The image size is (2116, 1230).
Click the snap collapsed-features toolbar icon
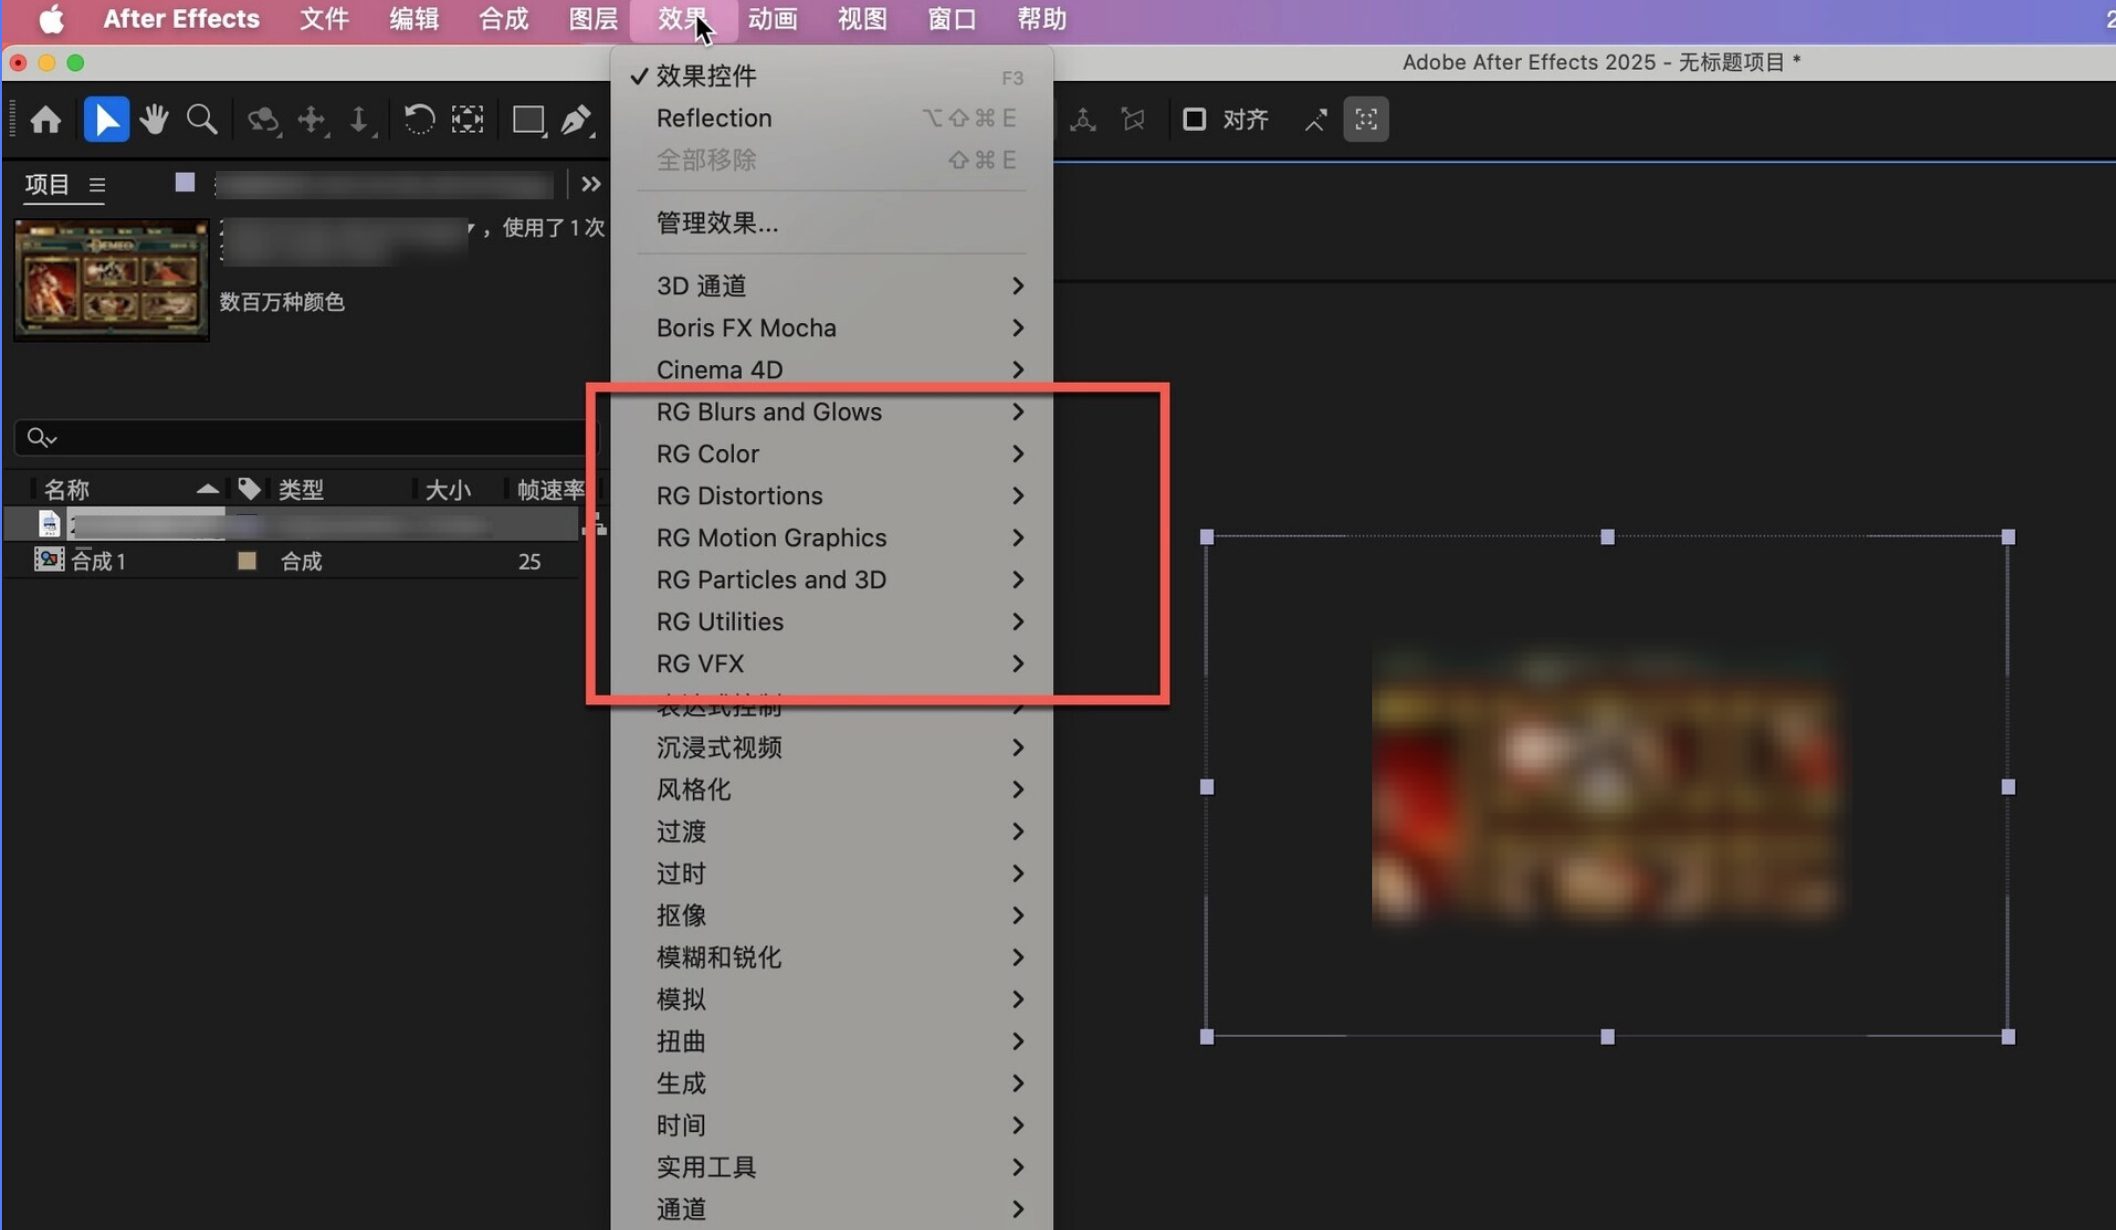[x=1366, y=120]
